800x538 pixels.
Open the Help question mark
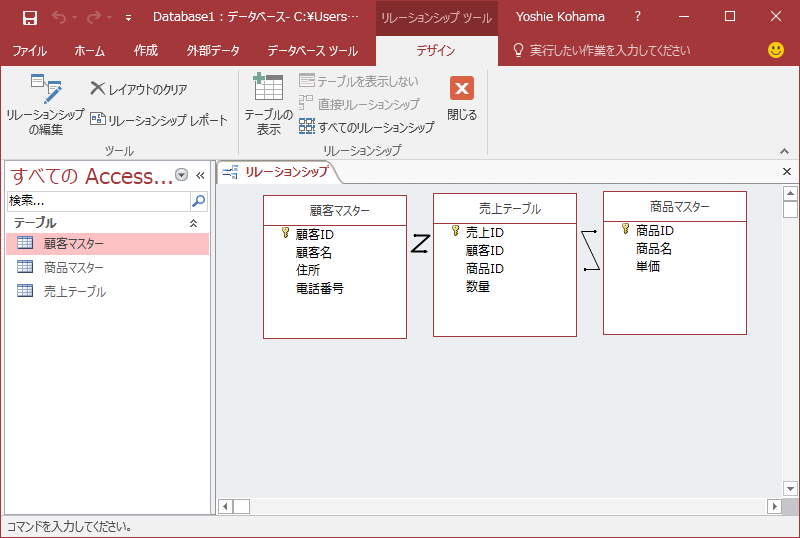click(637, 17)
